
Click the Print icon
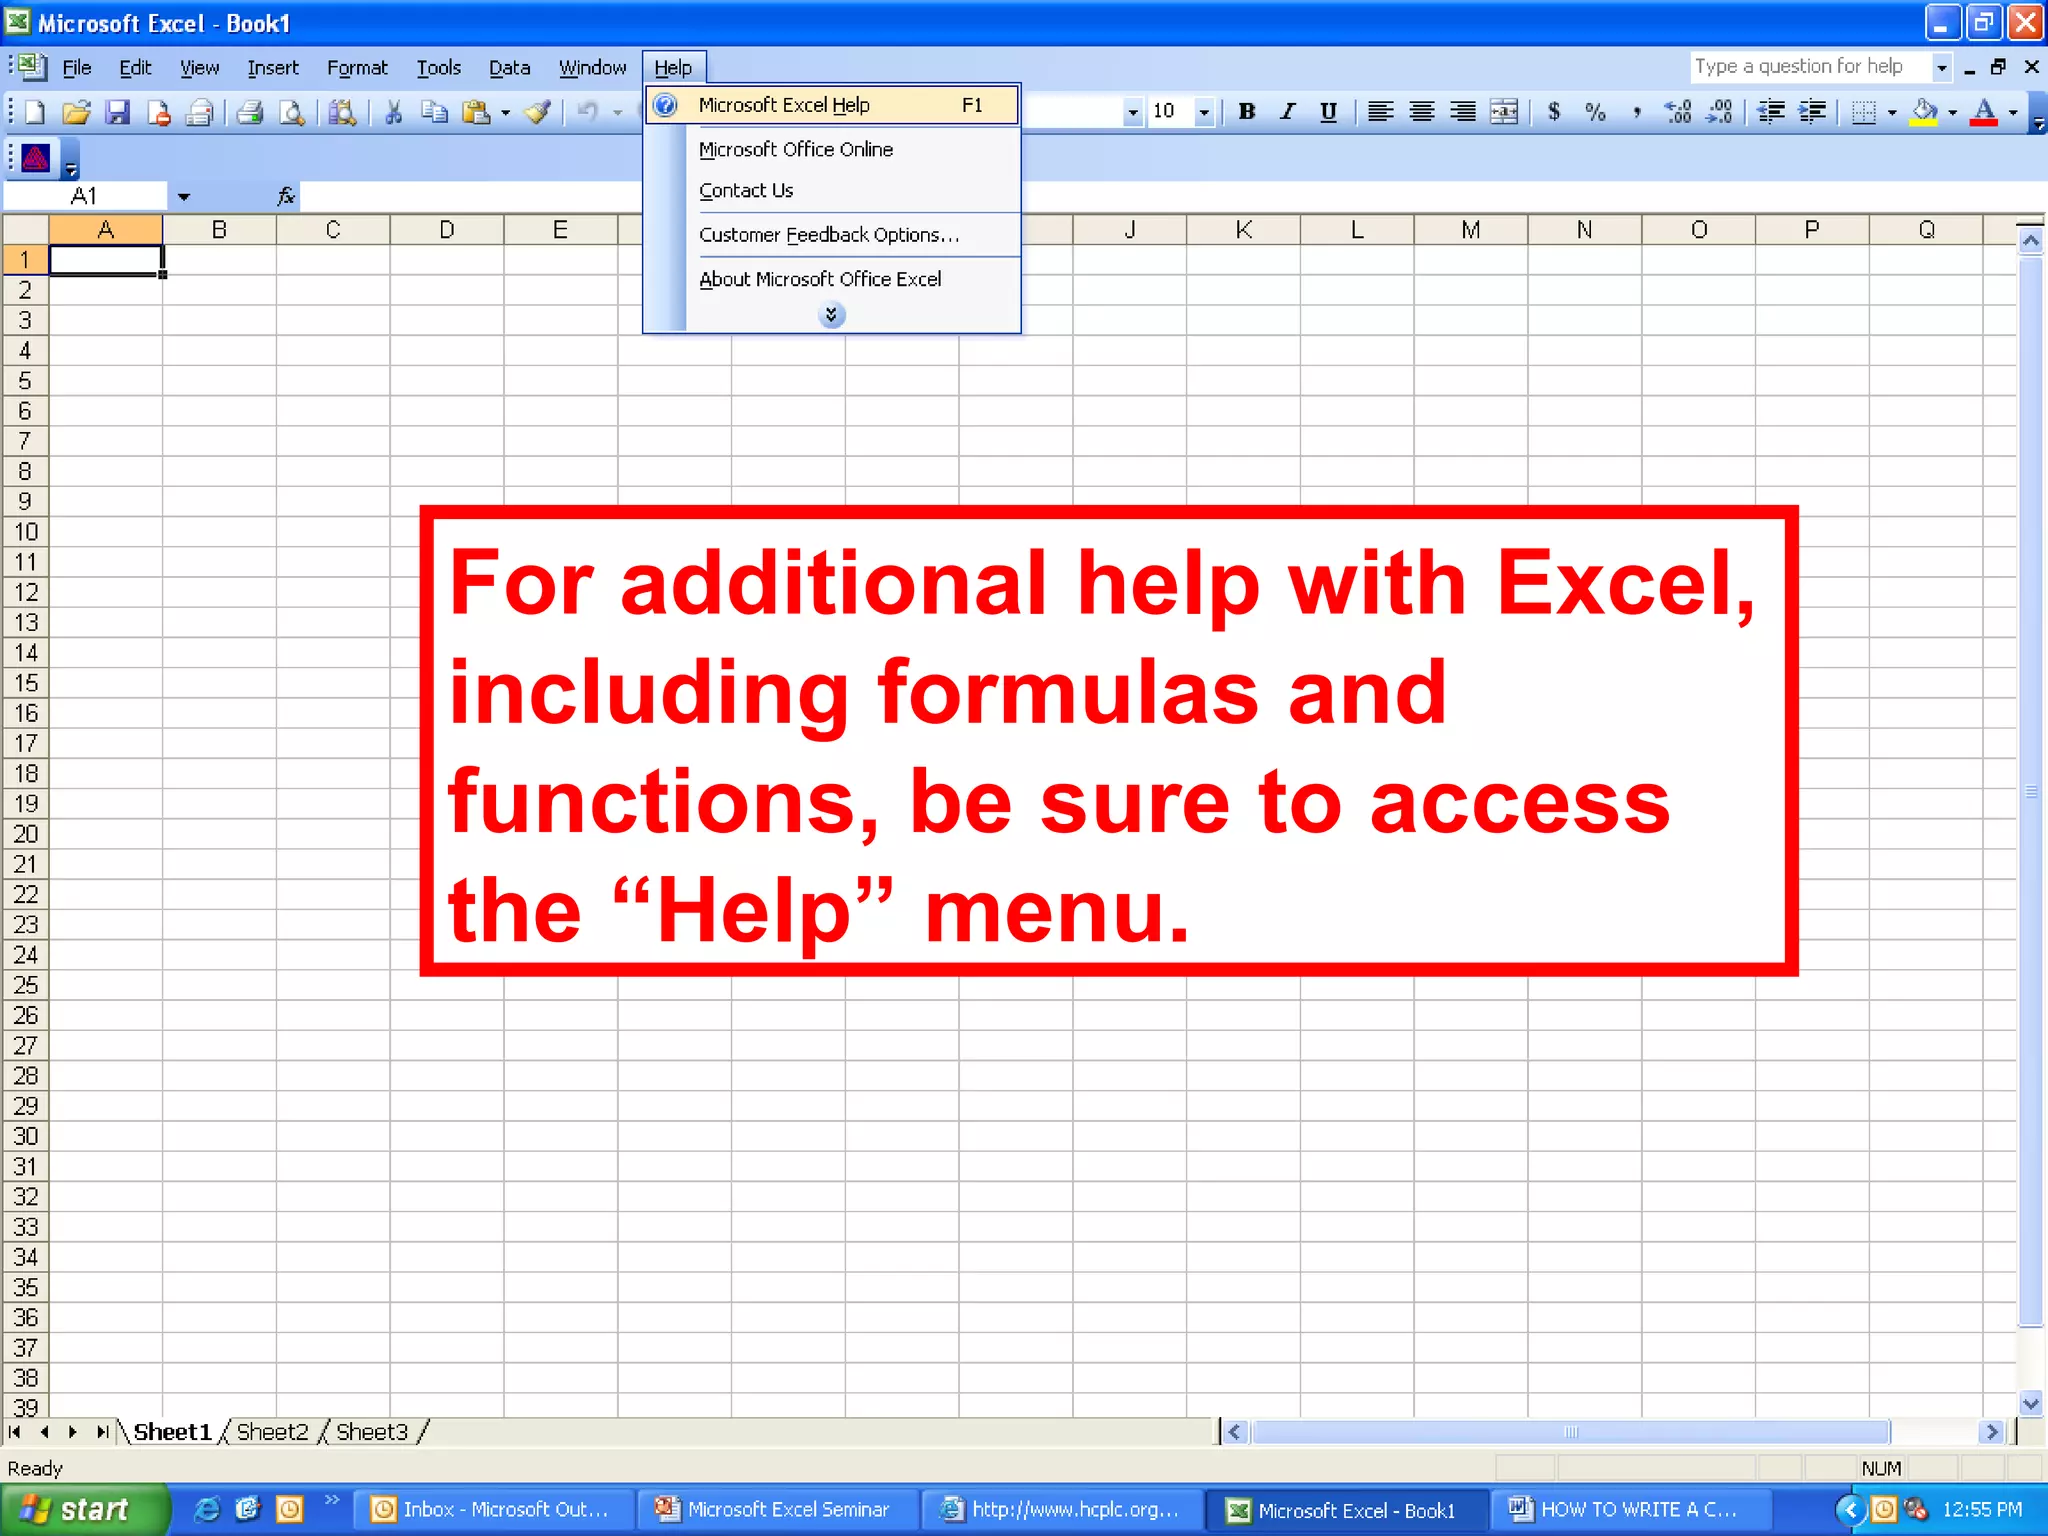pyautogui.click(x=250, y=112)
